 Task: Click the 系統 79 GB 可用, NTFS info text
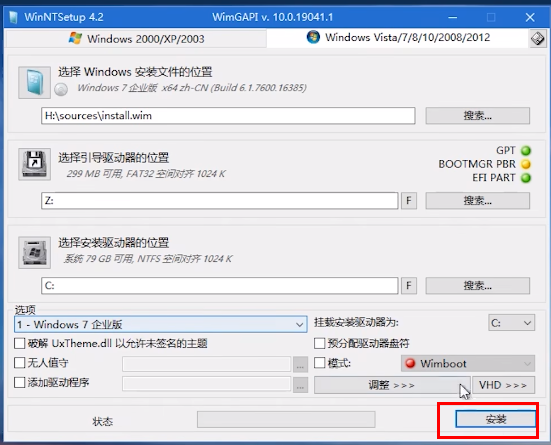click(x=148, y=259)
